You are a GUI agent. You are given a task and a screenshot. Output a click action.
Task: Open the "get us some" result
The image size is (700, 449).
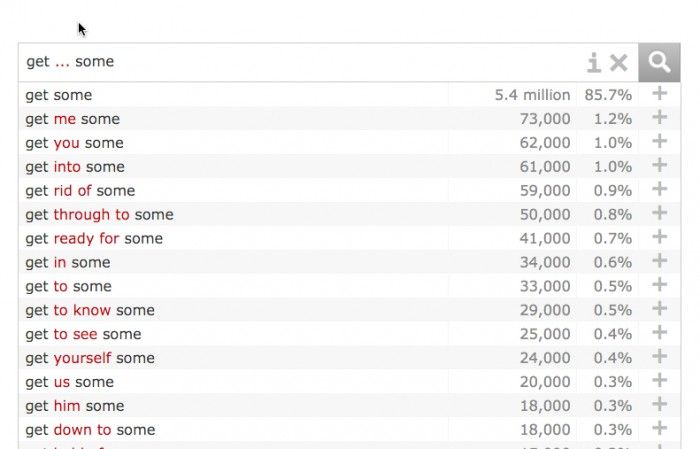pyautogui.click(x=69, y=382)
